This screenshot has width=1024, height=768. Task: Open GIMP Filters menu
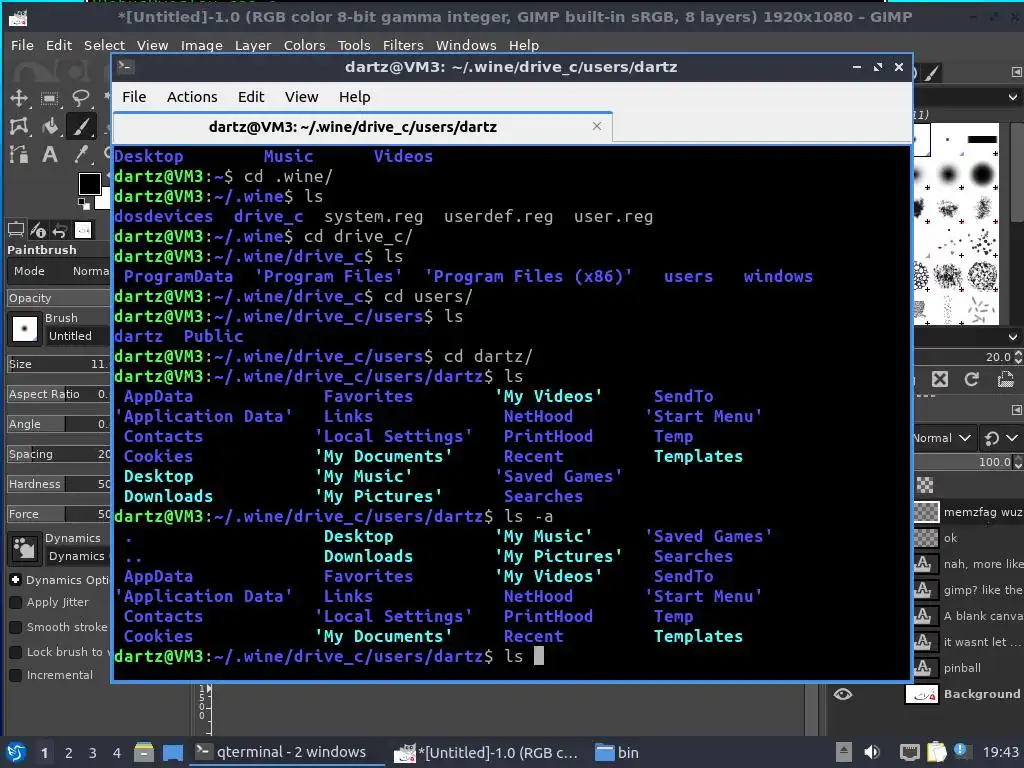point(403,45)
